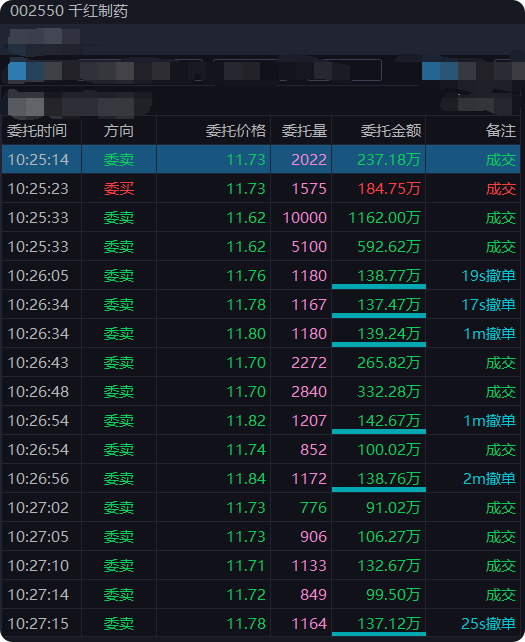Screen dimensions: 525x642
Task: Select the 332.28万 order at 10:26:48
Action: [261, 391]
